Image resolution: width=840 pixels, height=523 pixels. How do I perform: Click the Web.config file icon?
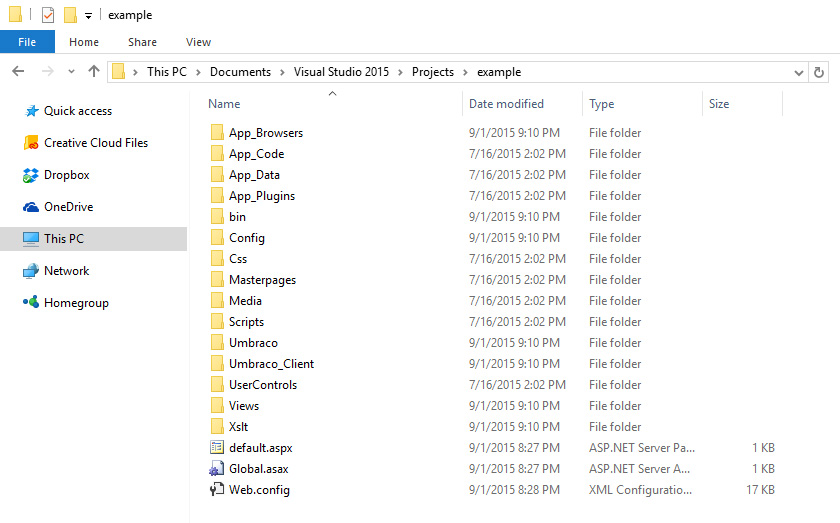point(217,490)
